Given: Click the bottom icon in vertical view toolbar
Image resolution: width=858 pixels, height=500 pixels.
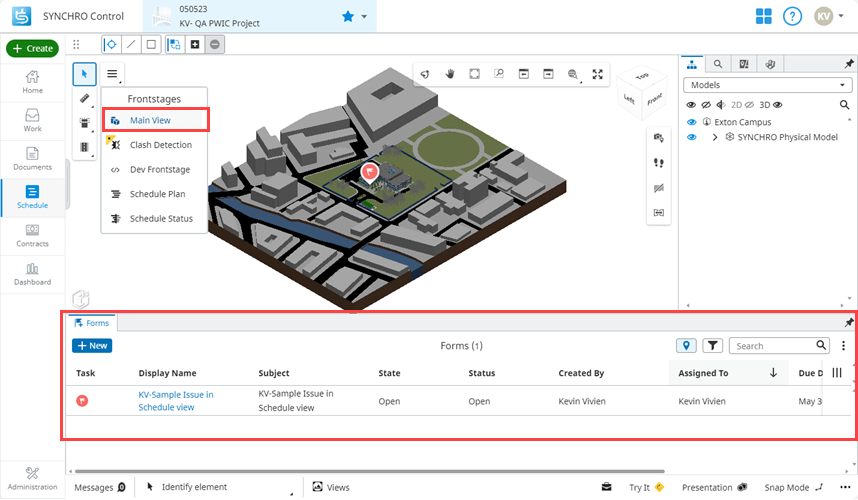Looking at the screenshot, I should 659,212.
